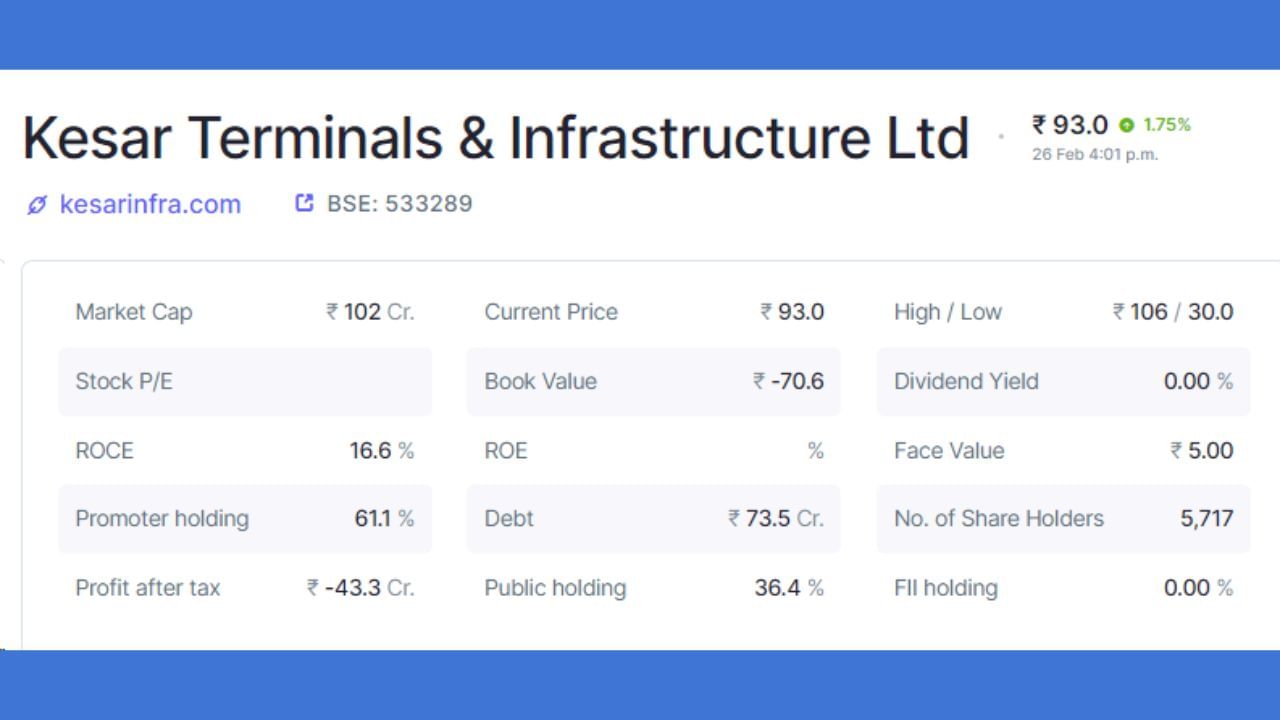Screen dimensions: 1280x720
Task: Click the Profit after tax value
Action: [360, 588]
